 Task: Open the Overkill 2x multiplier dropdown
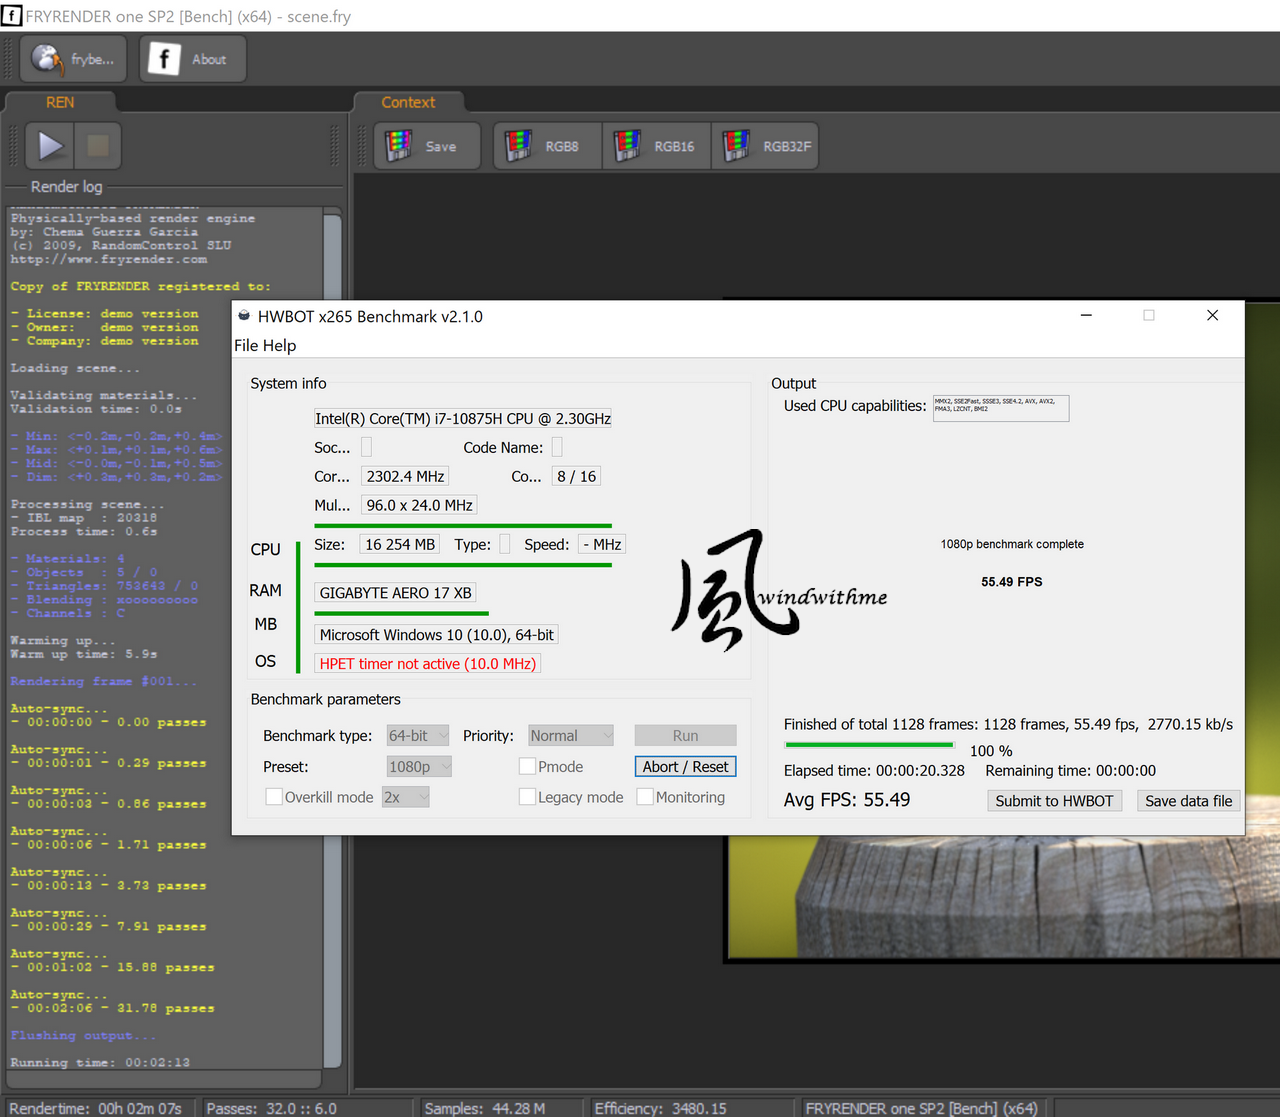pyautogui.click(x=406, y=797)
